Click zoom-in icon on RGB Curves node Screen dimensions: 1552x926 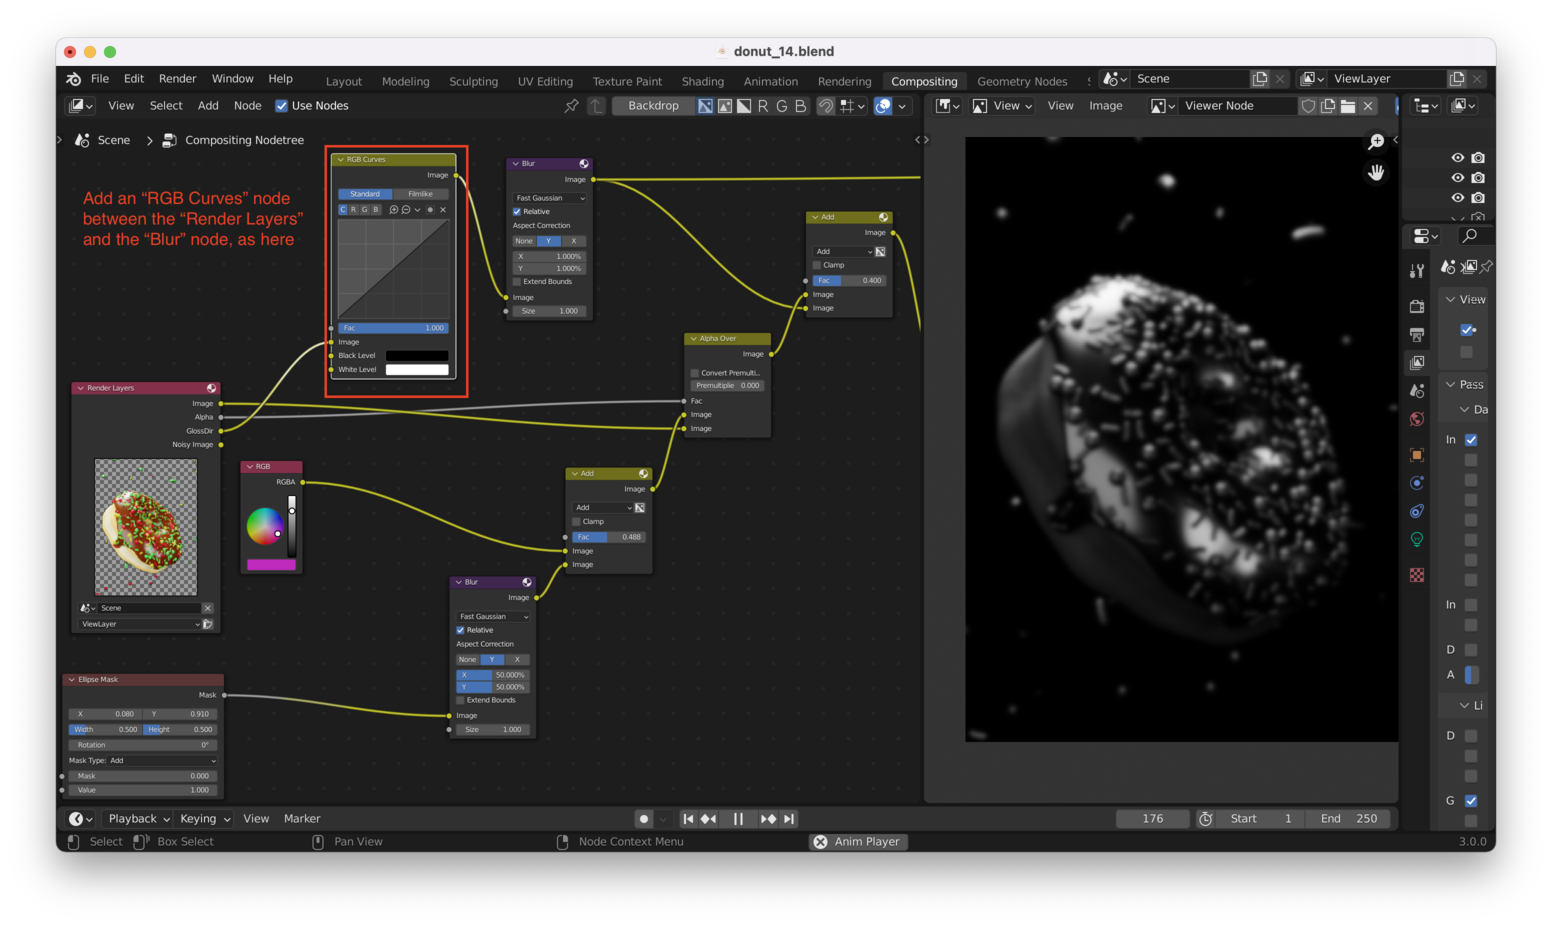(393, 210)
